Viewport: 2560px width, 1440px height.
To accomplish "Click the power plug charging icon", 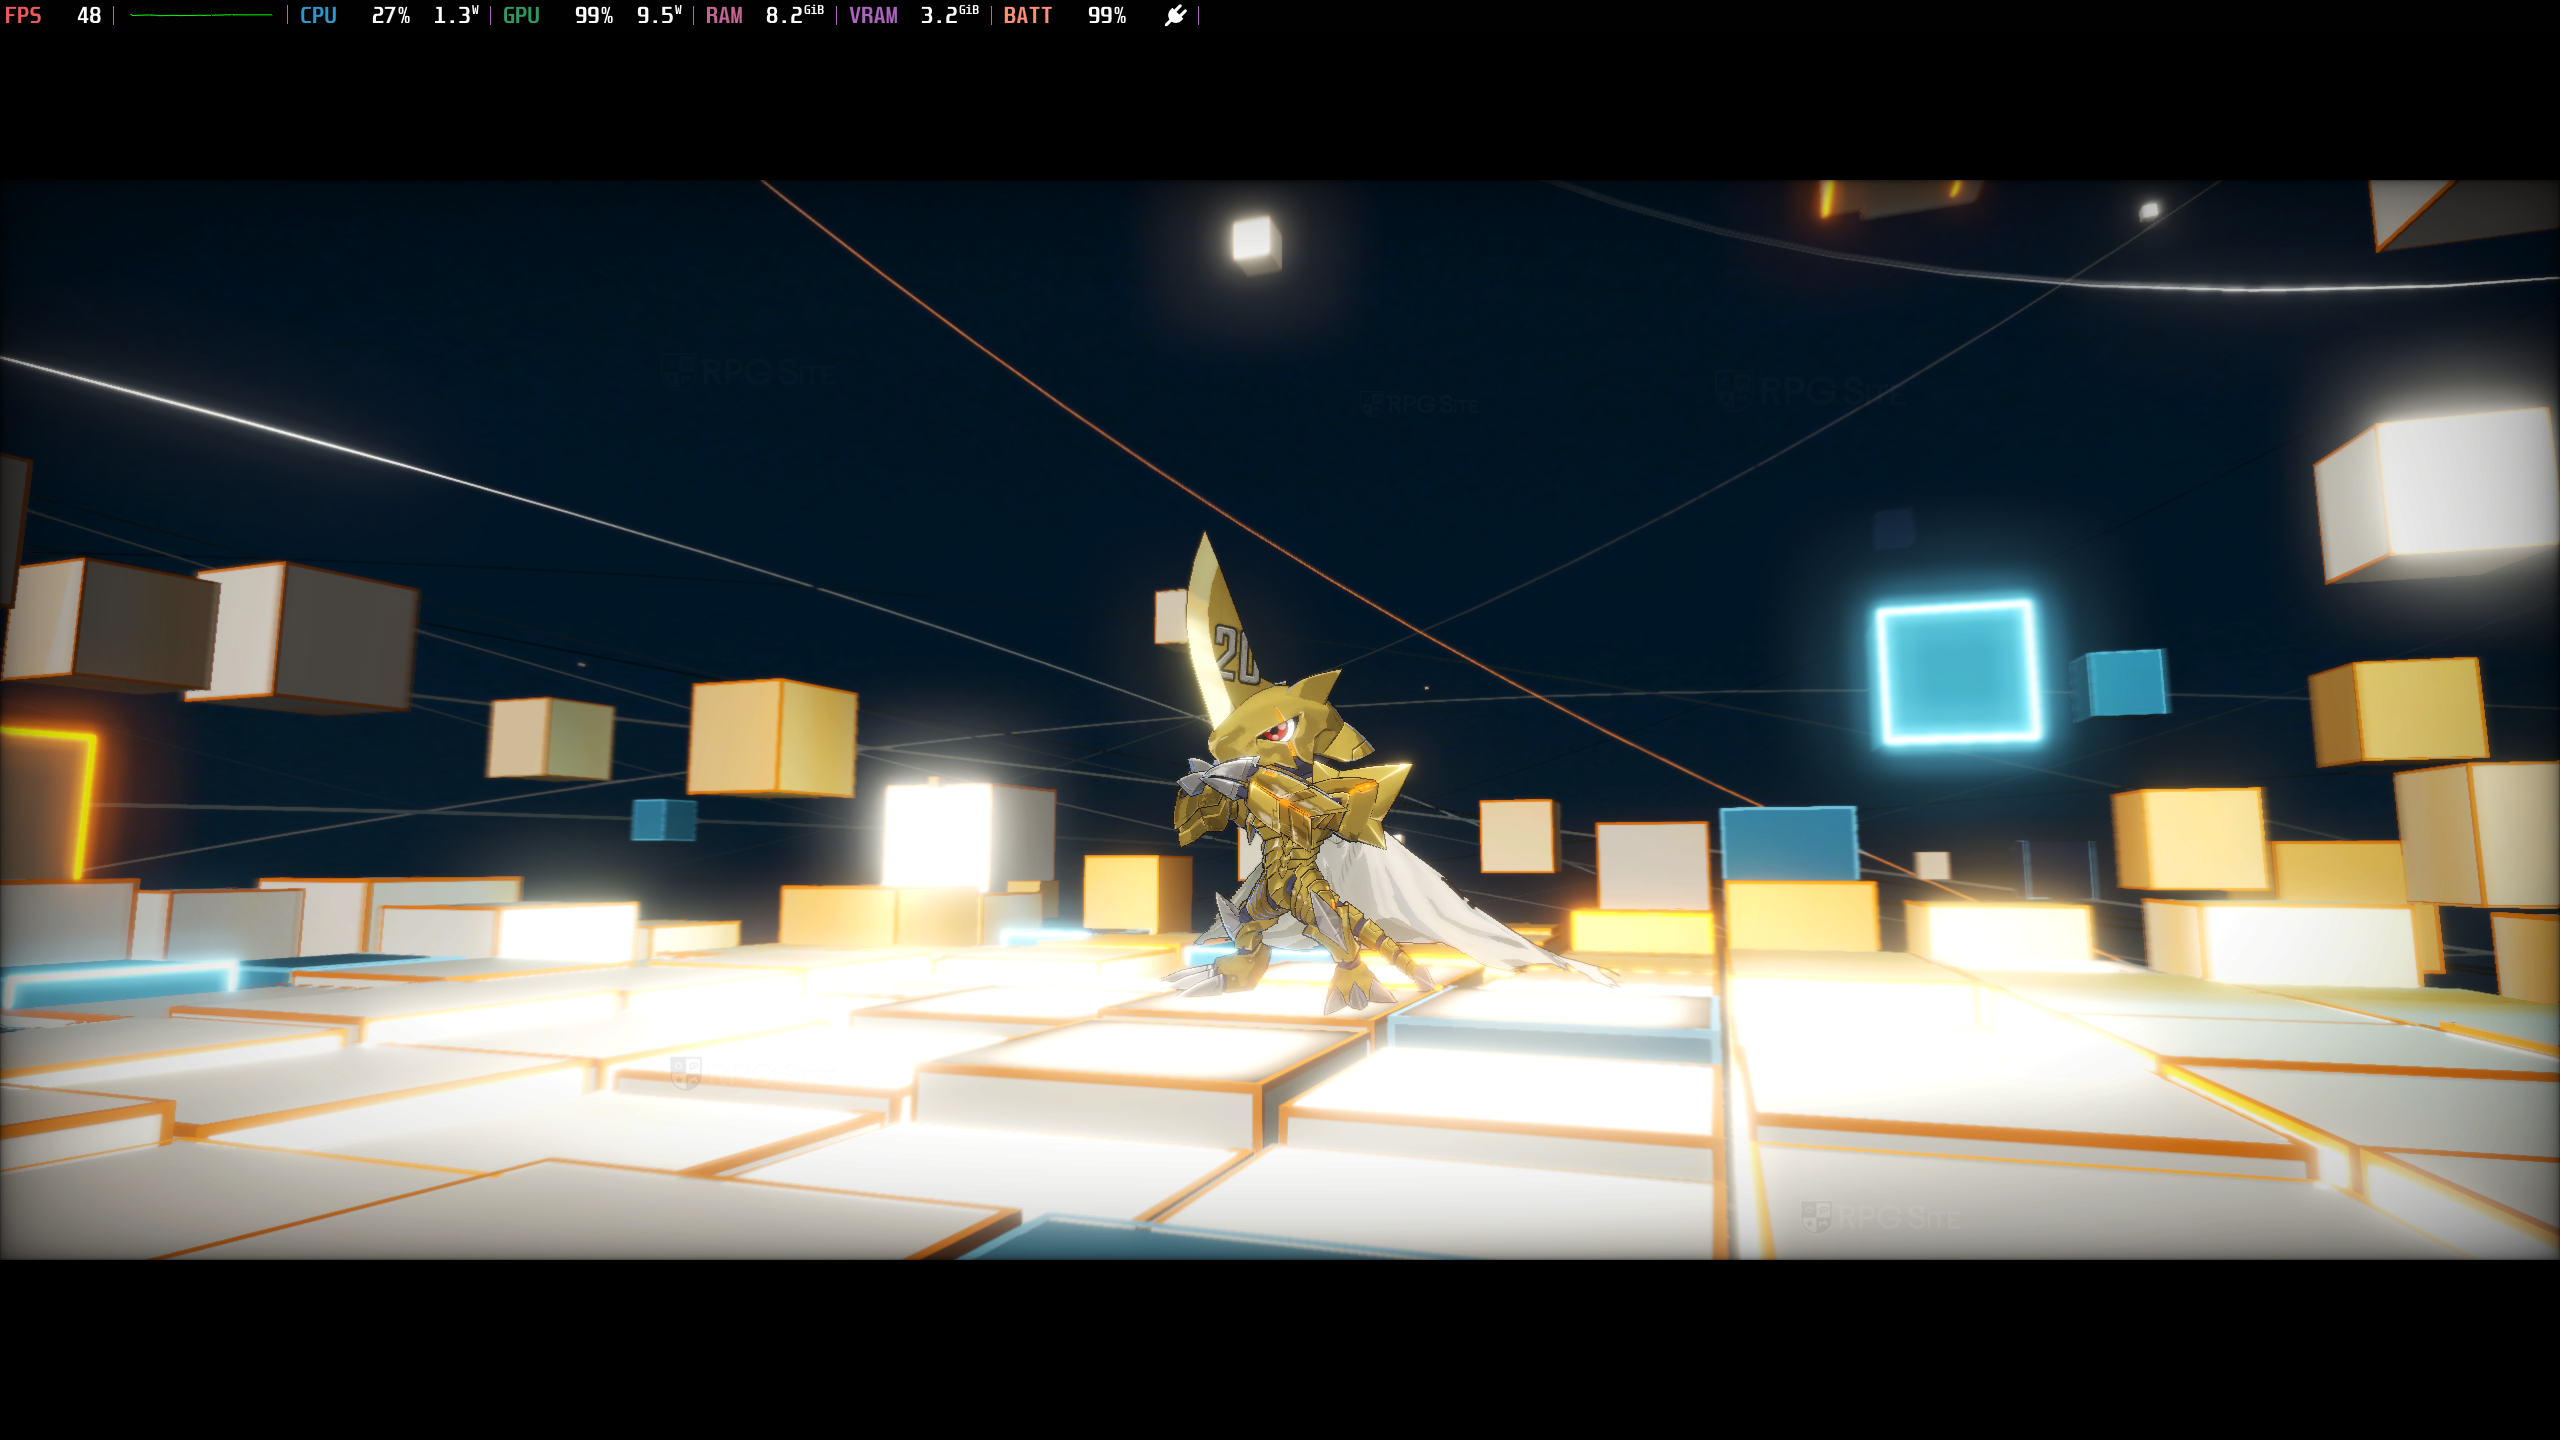I will [x=1175, y=15].
